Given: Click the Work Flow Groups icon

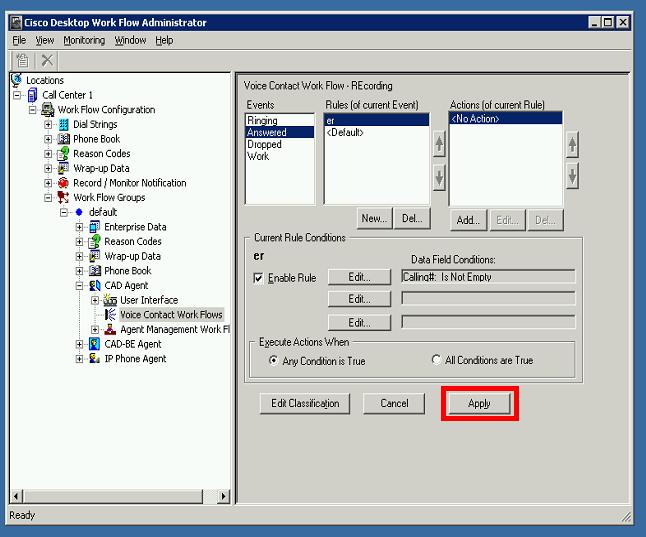Looking at the screenshot, I should [63, 197].
